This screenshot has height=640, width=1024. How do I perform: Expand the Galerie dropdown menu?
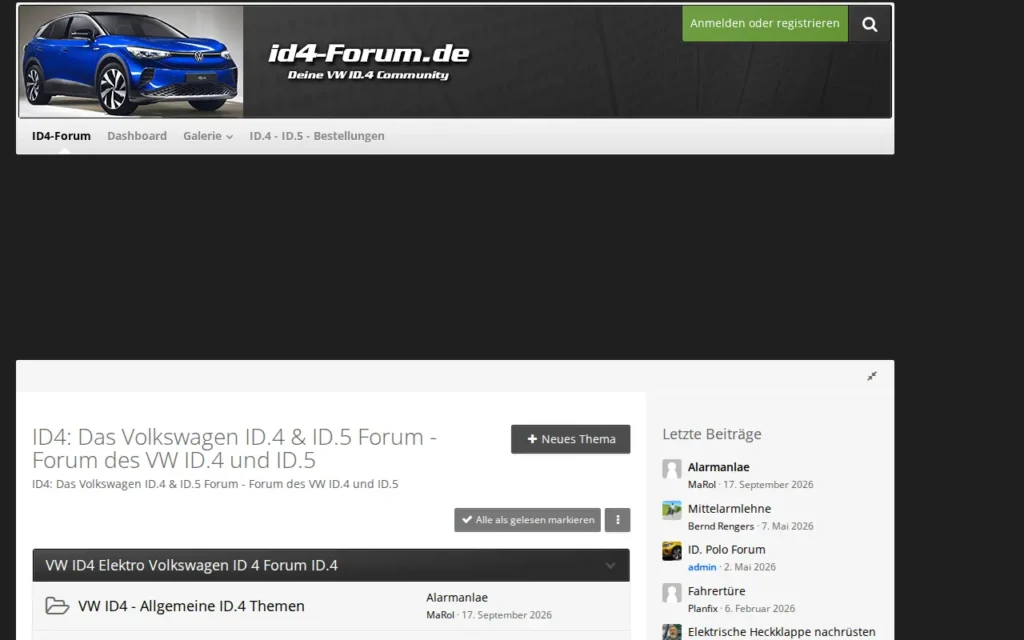(x=208, y=136)
